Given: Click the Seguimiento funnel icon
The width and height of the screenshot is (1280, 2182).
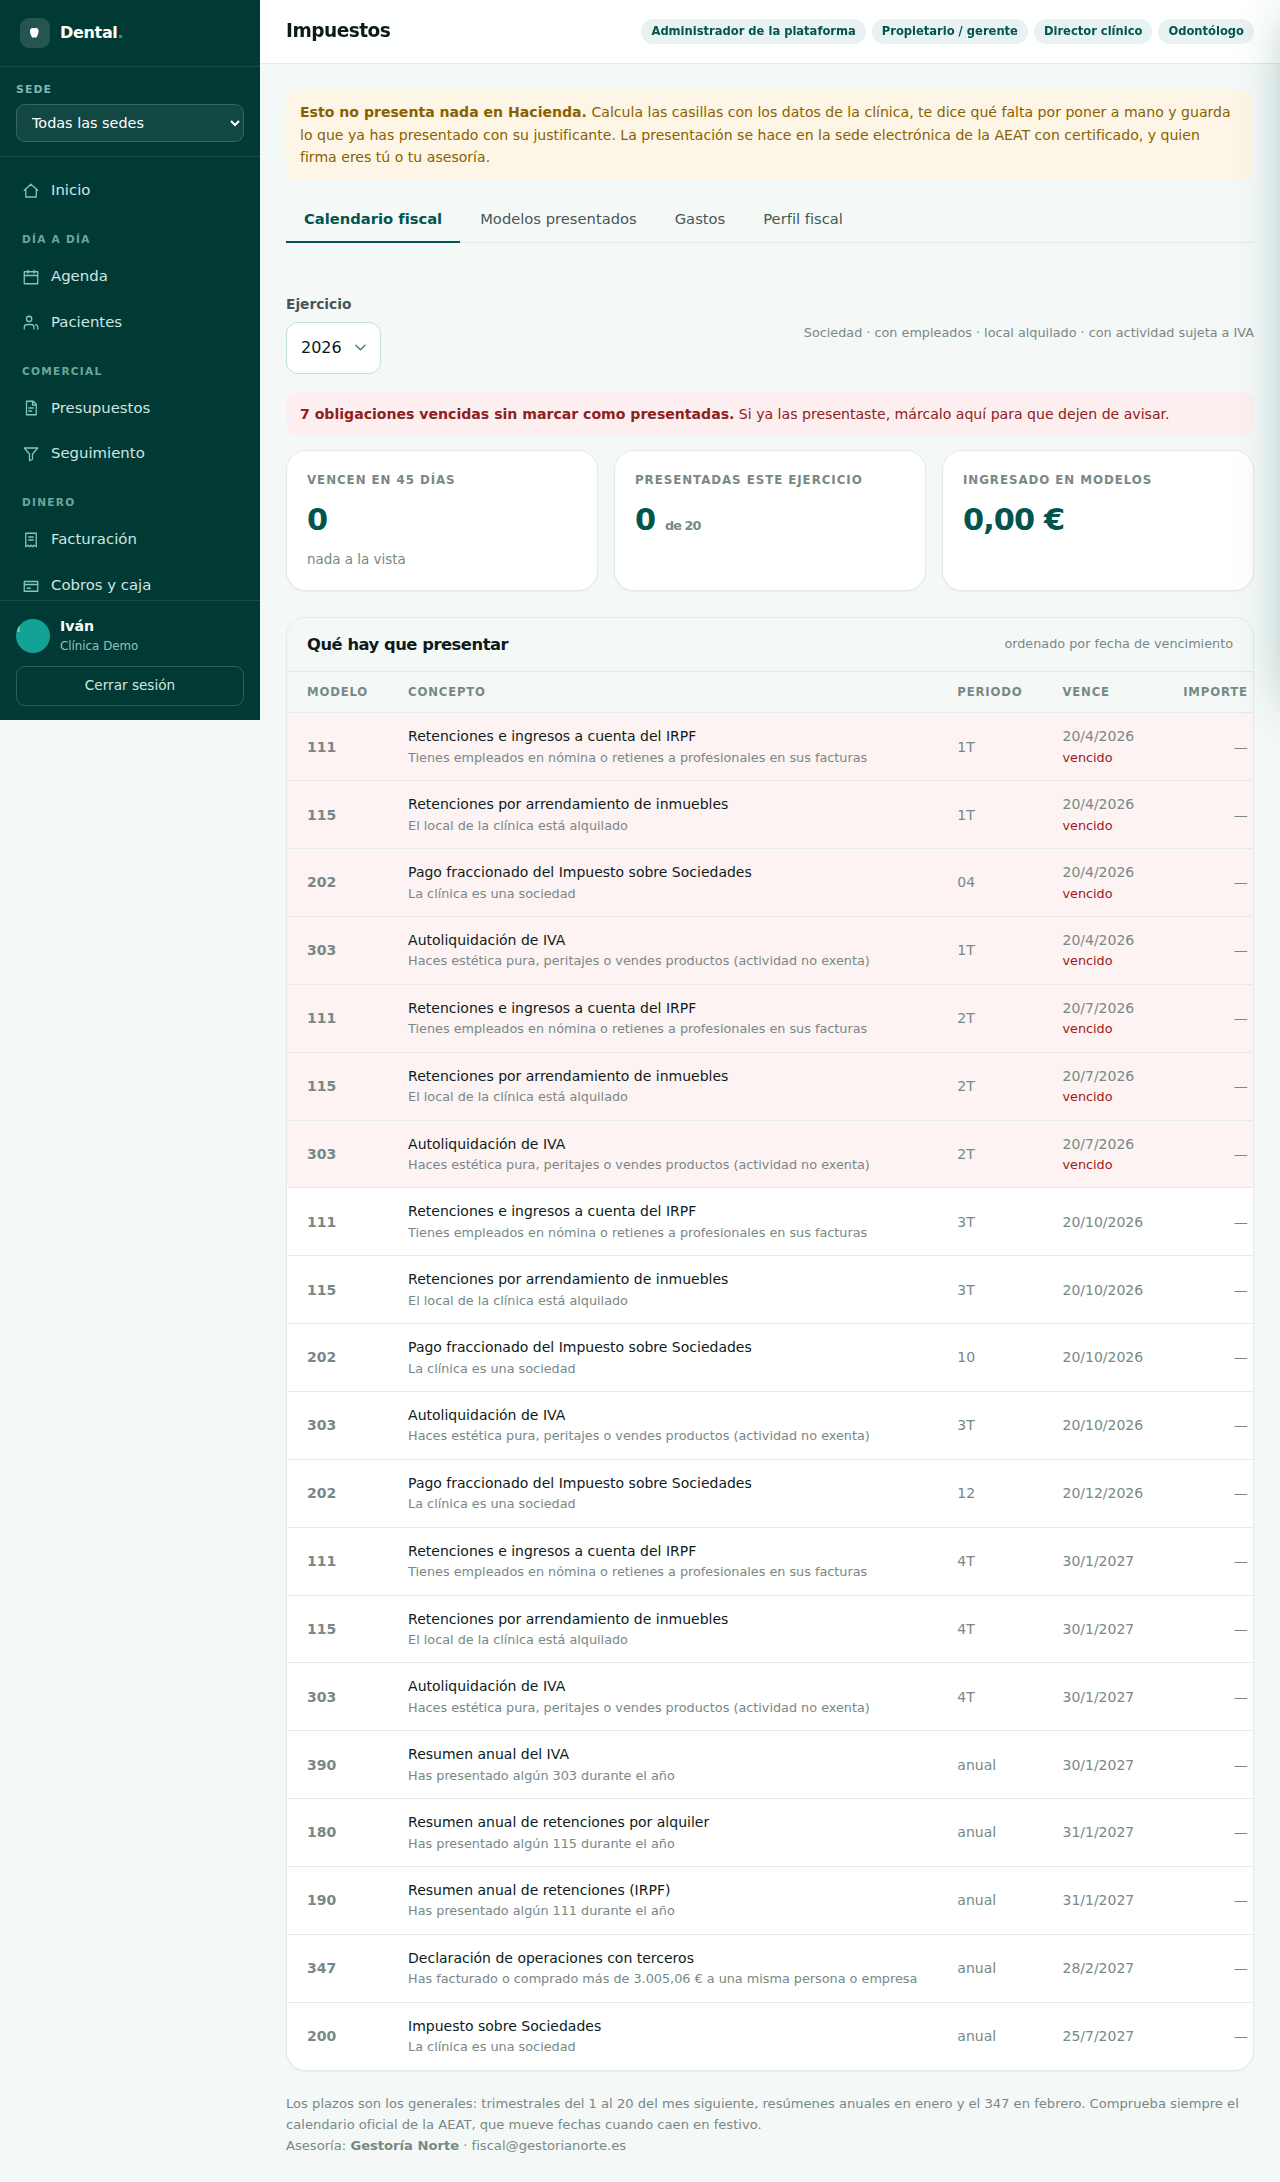Looking at the screenshot, I should click(31, 453).
